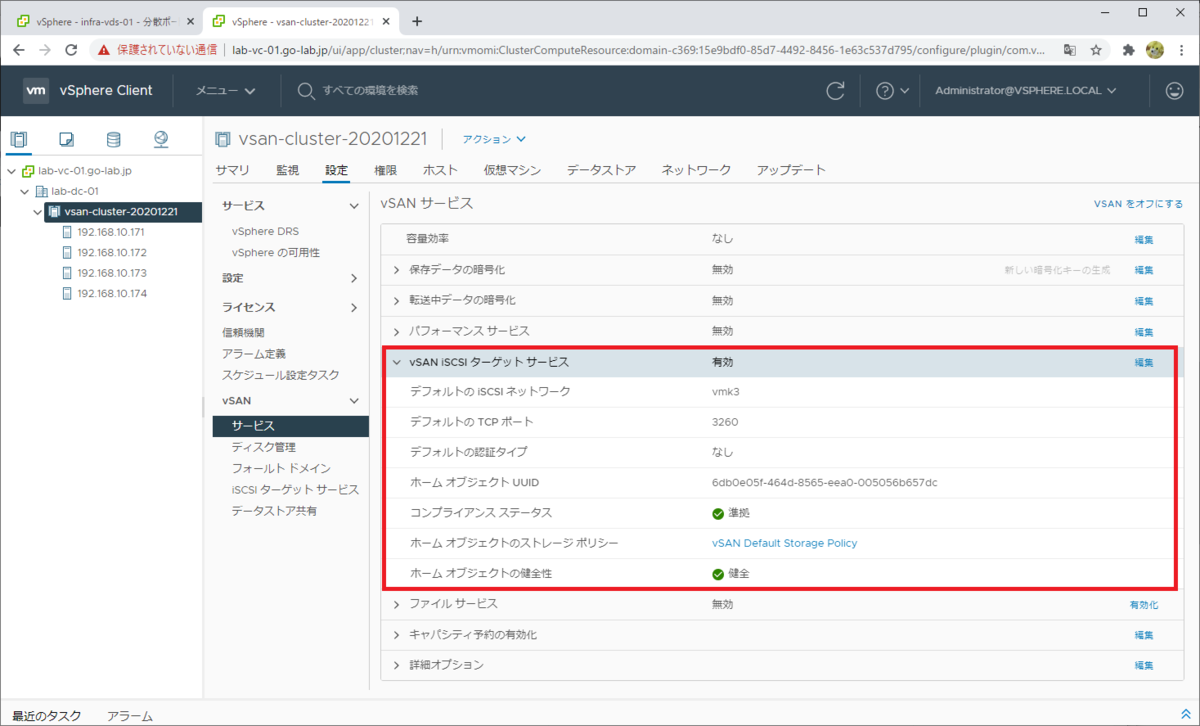Open the Networking inventory icon

[161, 139]
